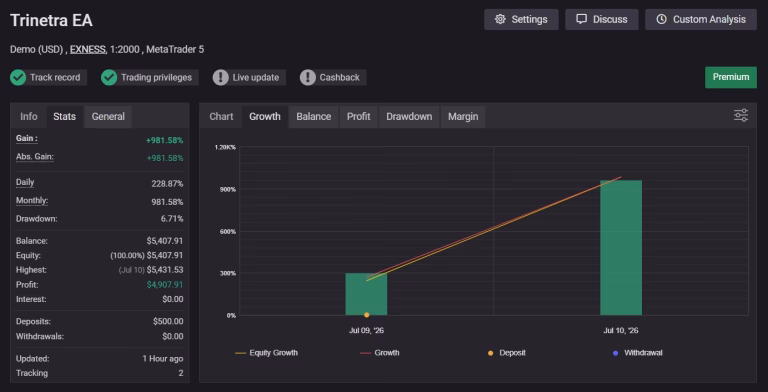Click the Track record green checkmark icon
Screen dimensions: 768x392
point(18,77)
